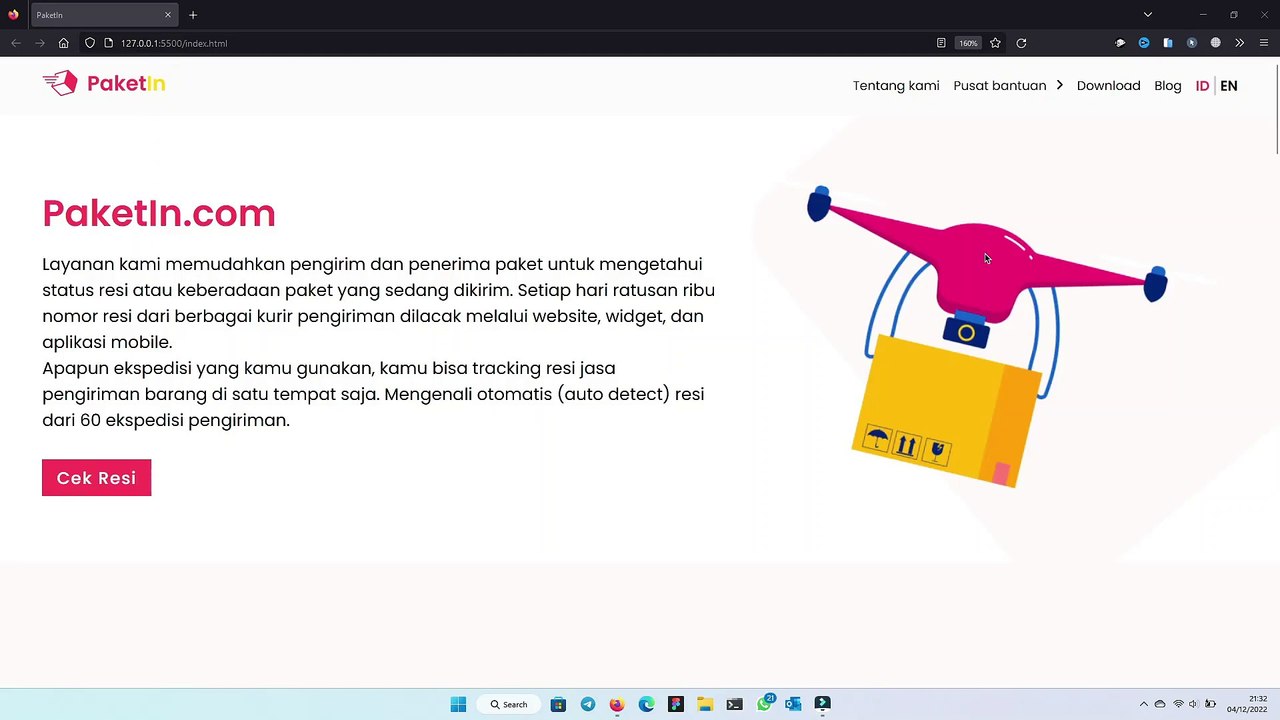1280x720 pixels.
Task: Close the PaketIn tab
Action: click(168, 15)
